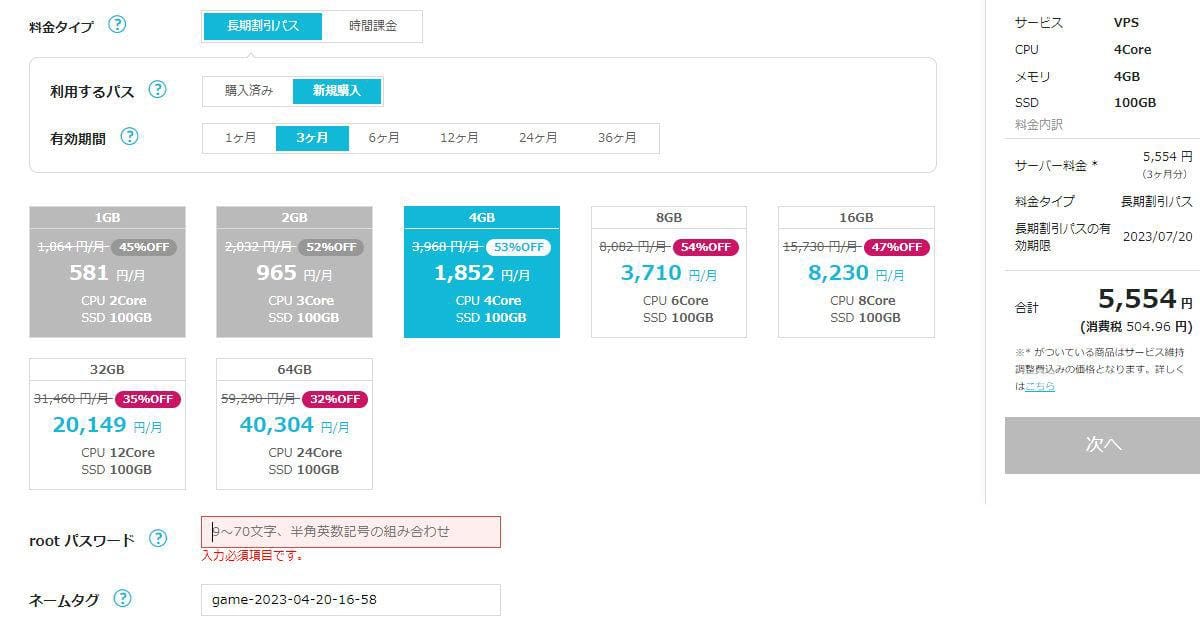Click the 20,149 price on 32GB plan
1200x630 pixels.
click(x=90, y=425)
